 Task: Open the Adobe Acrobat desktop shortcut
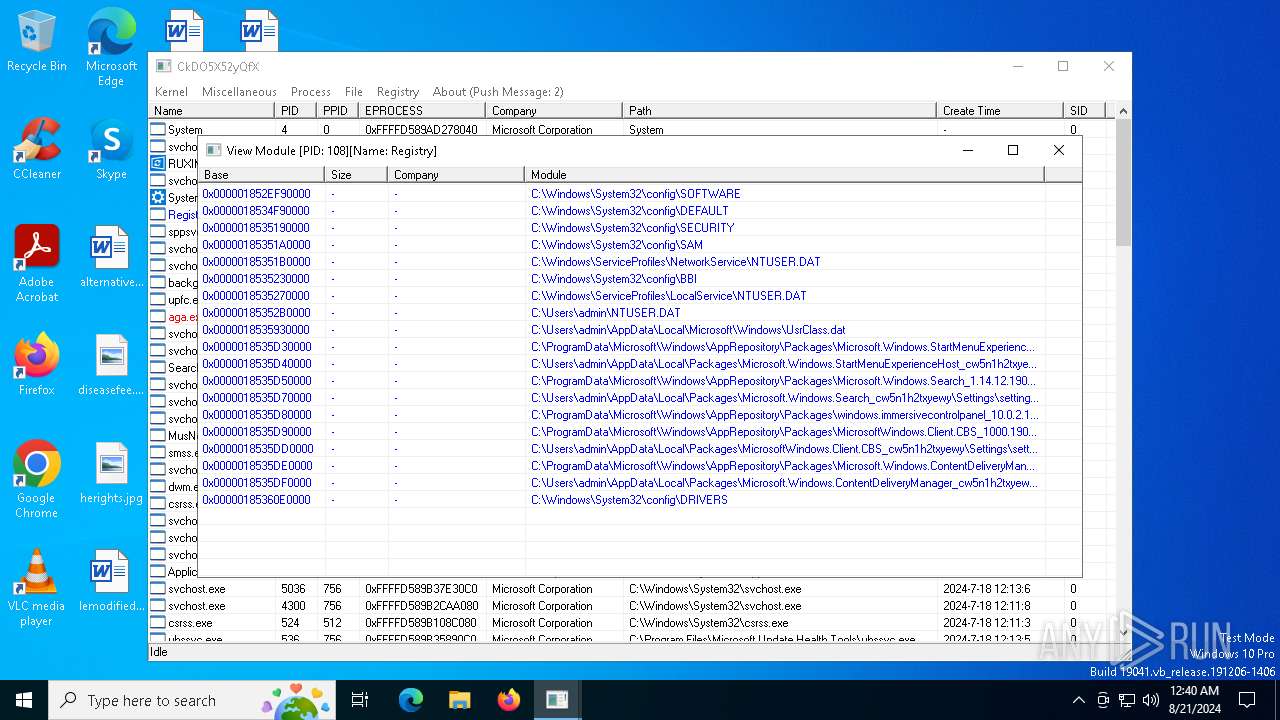click(x=37, y=264)
